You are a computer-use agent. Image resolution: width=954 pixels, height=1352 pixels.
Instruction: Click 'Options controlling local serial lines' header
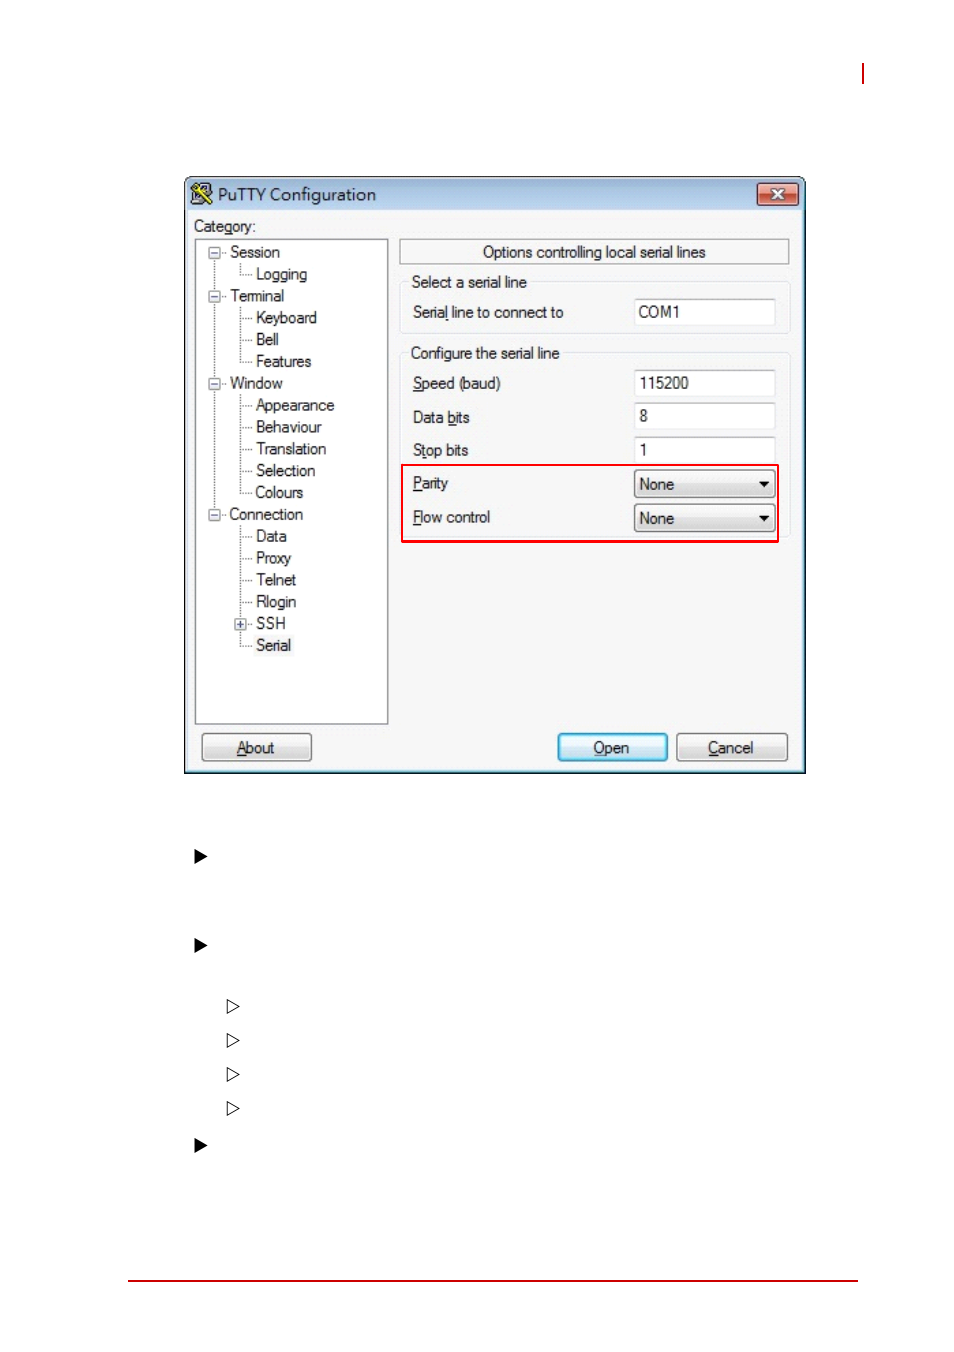pyautogui.click(x=594, y=252)
